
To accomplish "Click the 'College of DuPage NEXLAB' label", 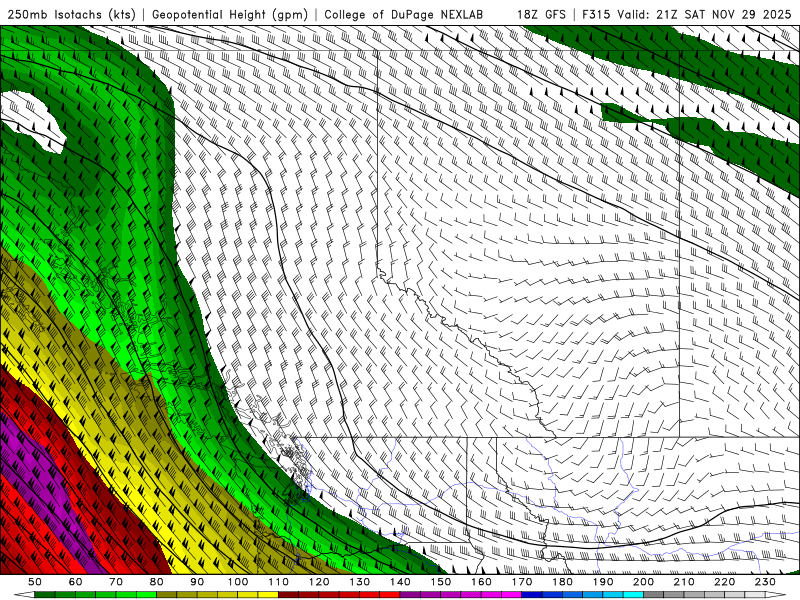I will (403, 14).
